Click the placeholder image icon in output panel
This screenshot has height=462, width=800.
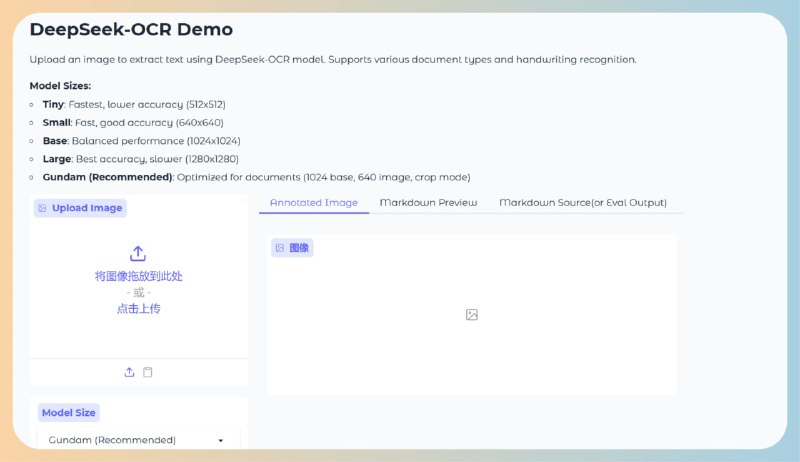pos(471,315)
